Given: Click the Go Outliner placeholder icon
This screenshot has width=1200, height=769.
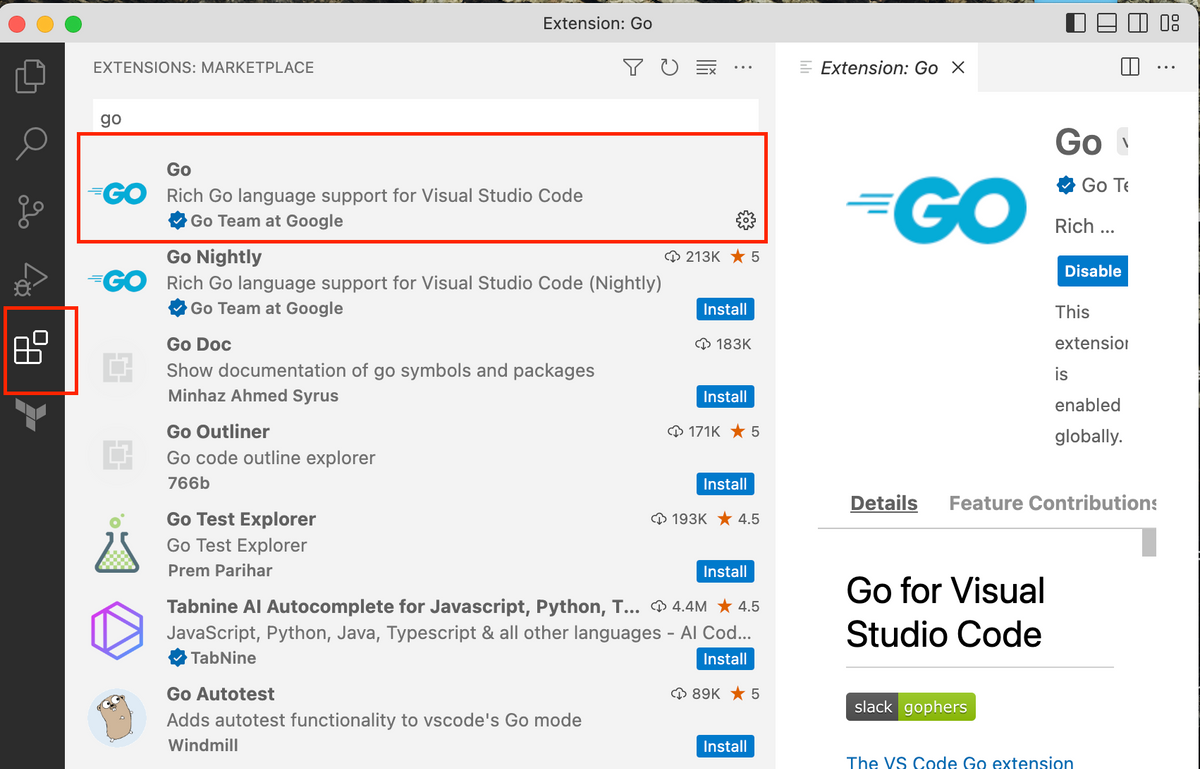Looking at the screenshot, I should pos(117,457).
